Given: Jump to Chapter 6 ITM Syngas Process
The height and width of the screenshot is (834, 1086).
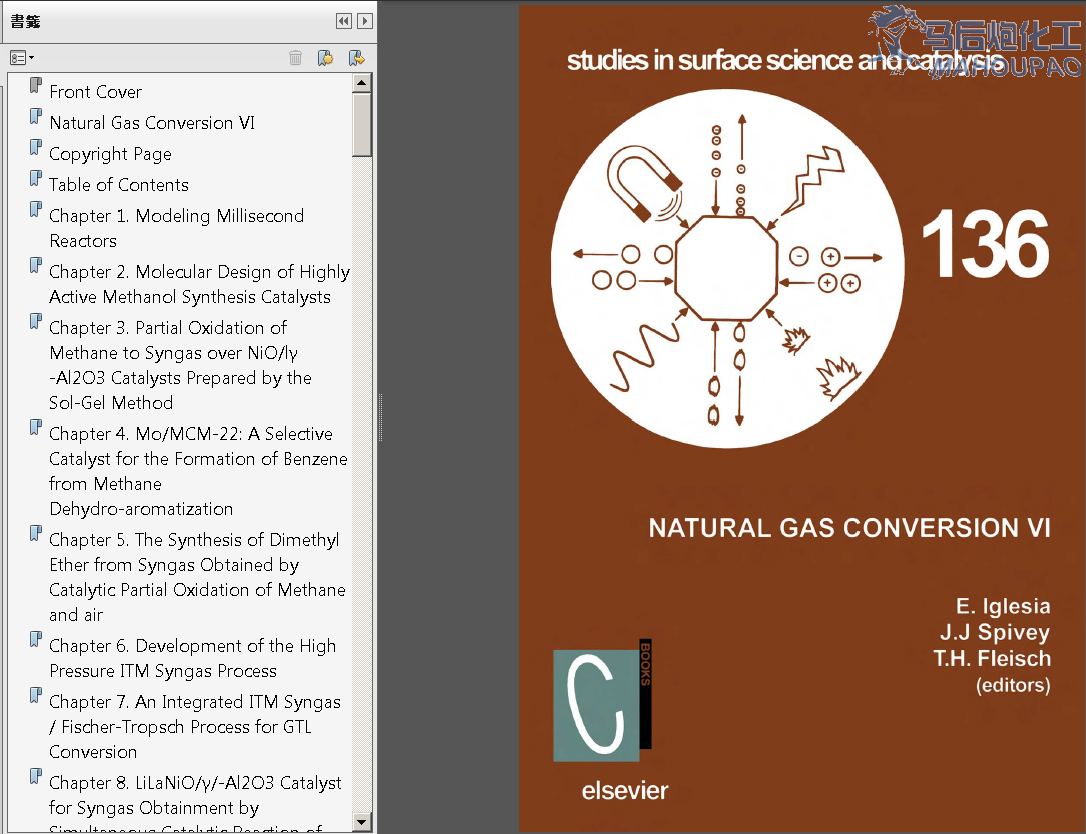Looking at the screenshot, I should click(x=193, y=658).
